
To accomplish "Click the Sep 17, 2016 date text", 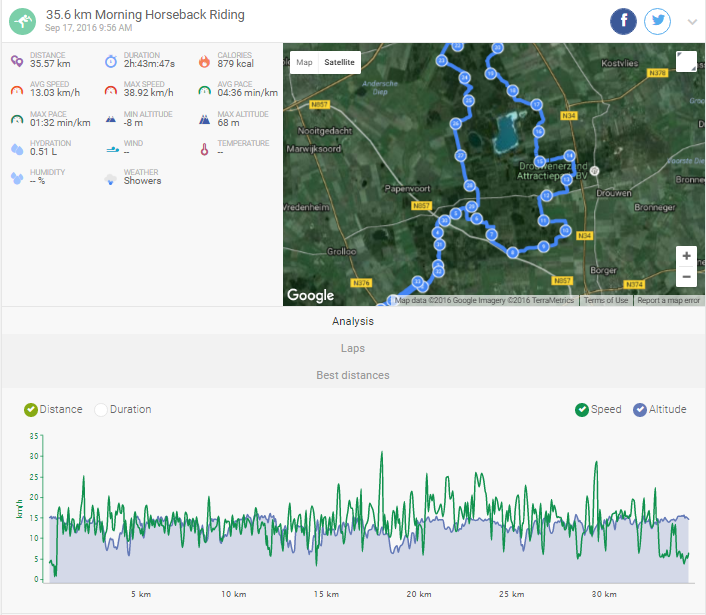I will click(89, 28).
